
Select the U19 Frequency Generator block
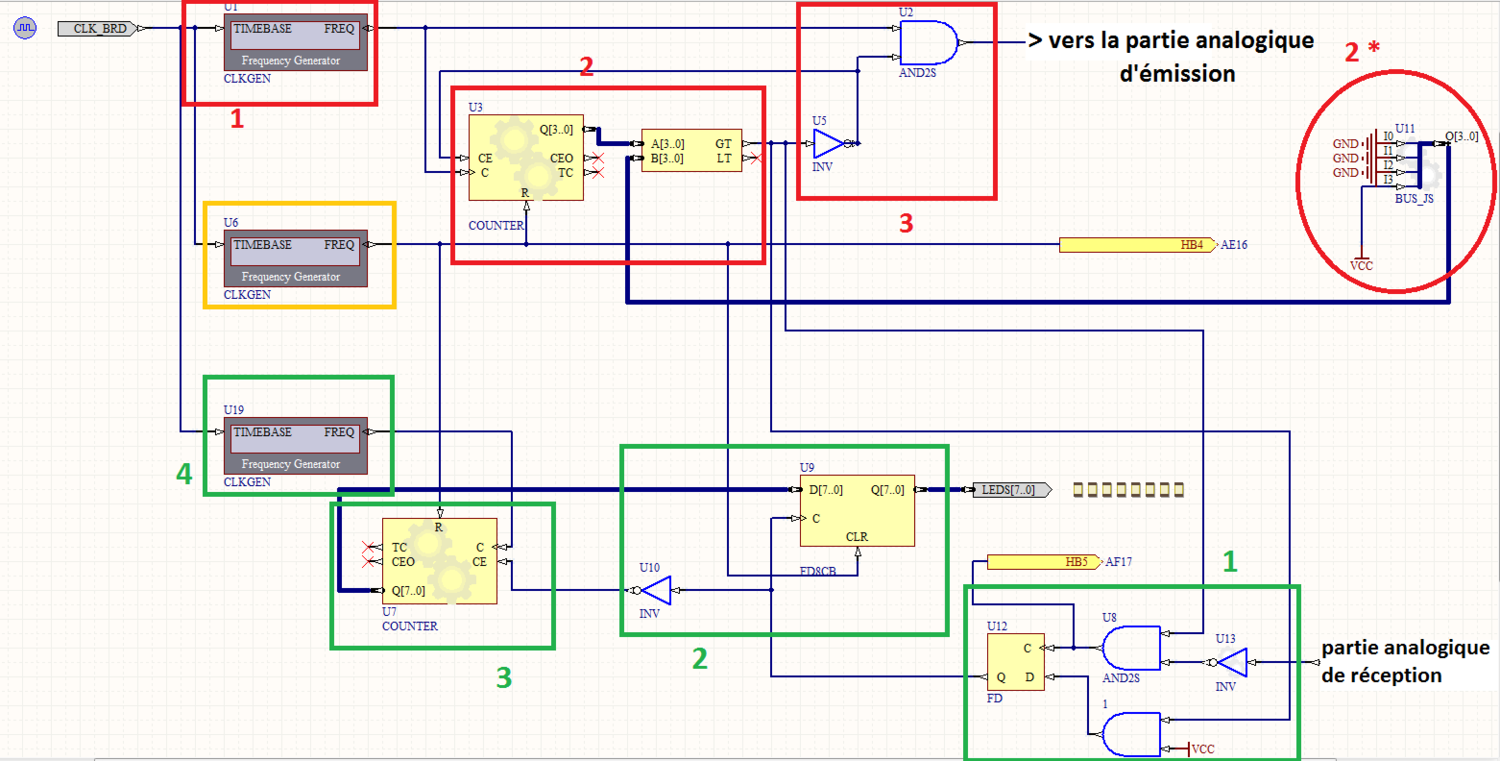click(295, 449)
